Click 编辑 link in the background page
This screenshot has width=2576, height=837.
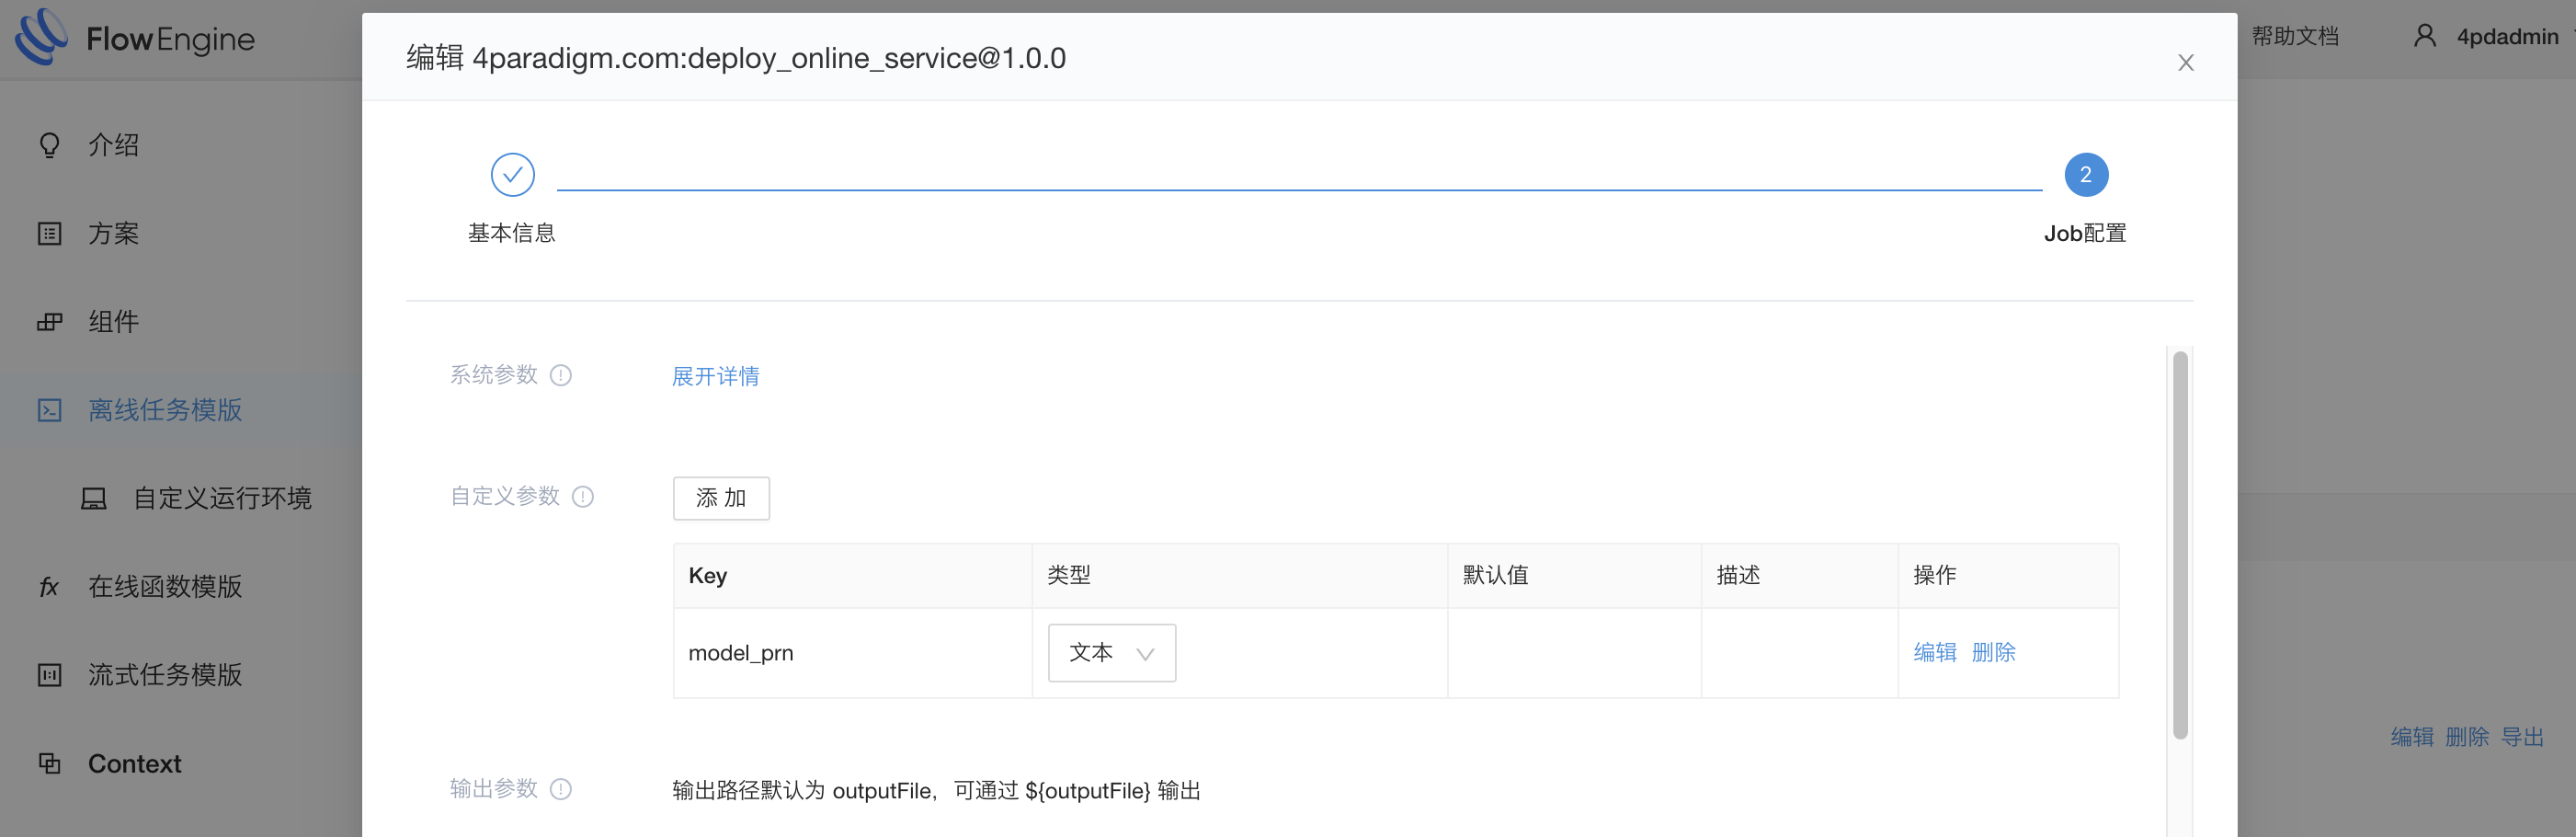[2412, 737]
